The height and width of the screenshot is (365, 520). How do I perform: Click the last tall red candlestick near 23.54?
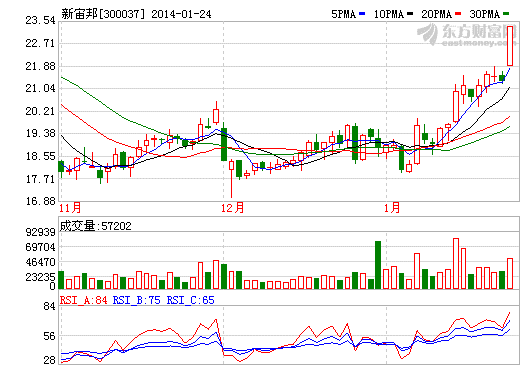[x=510, y=46]
